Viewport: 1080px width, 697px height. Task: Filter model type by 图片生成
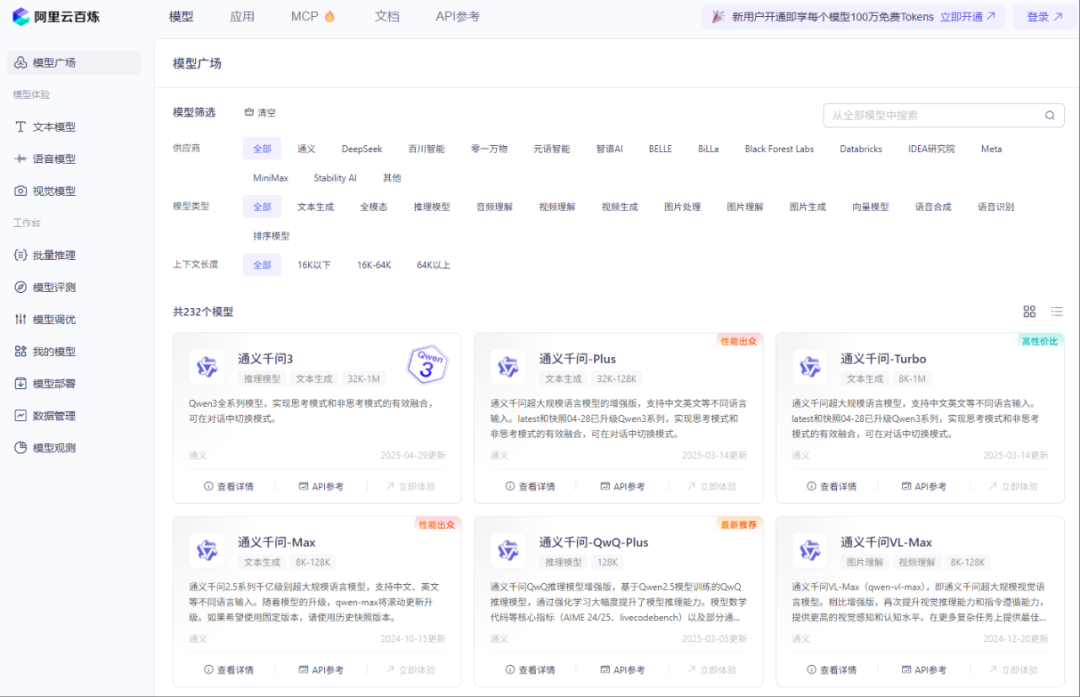pos(807,207)
